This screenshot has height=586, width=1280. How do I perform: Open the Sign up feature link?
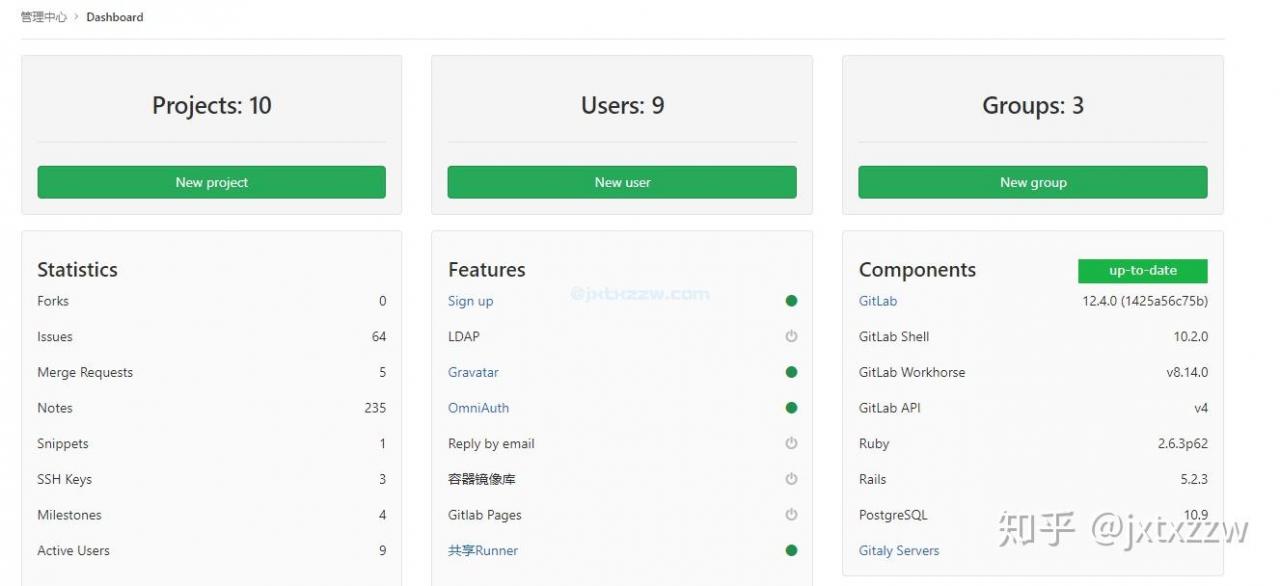coord(470,301)
